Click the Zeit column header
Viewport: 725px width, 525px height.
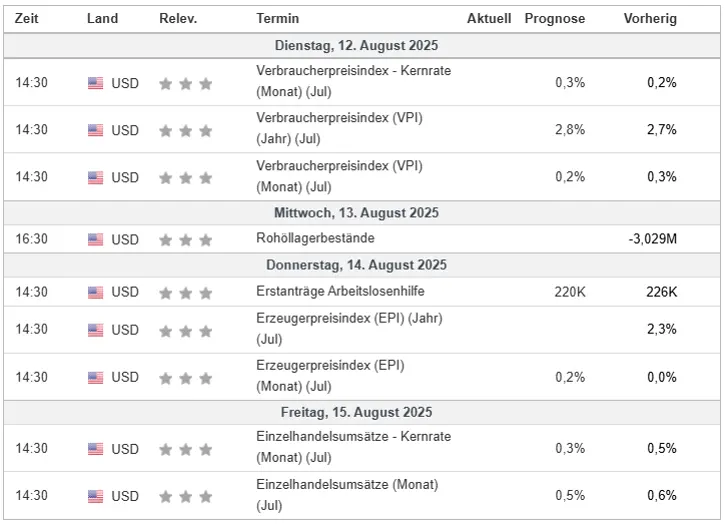[26, 19]
